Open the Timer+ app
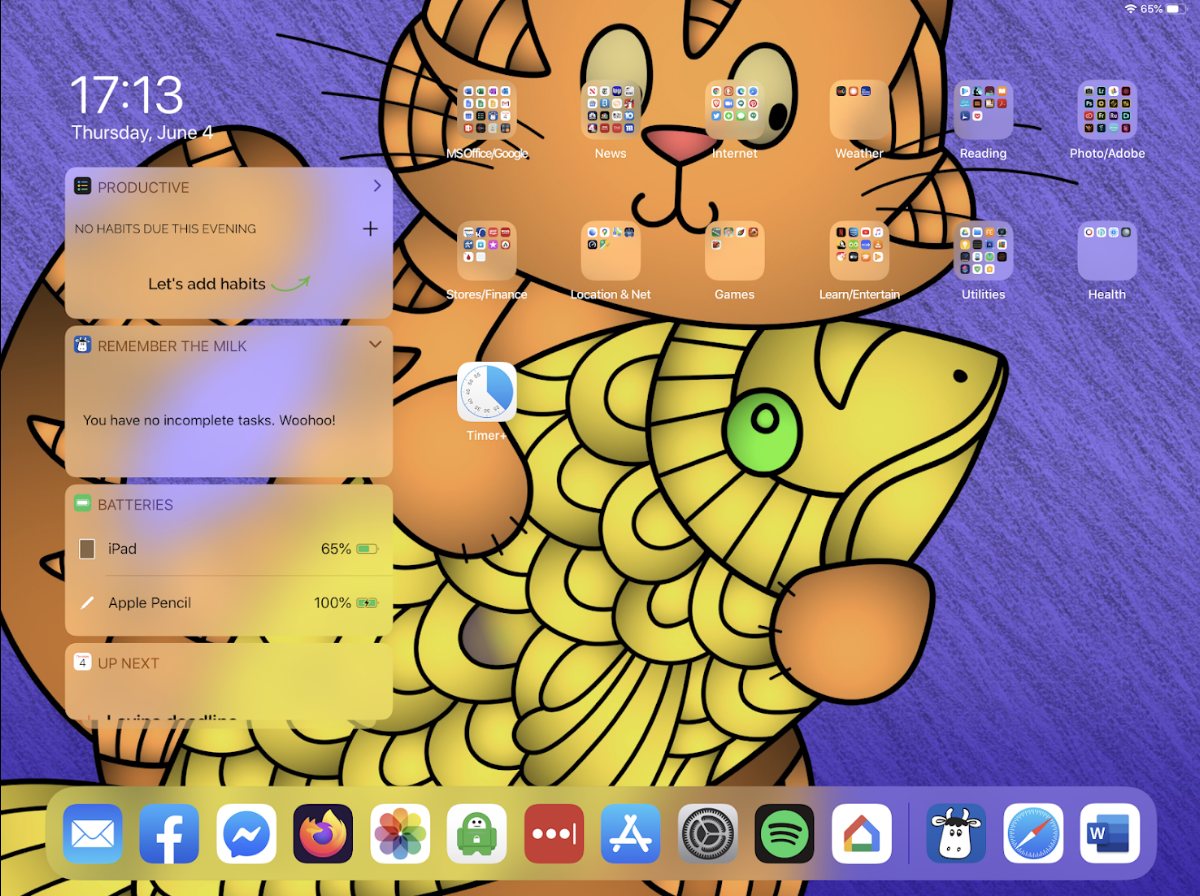The width and height of the screenshot is (1200, 896). coord(487,392)
